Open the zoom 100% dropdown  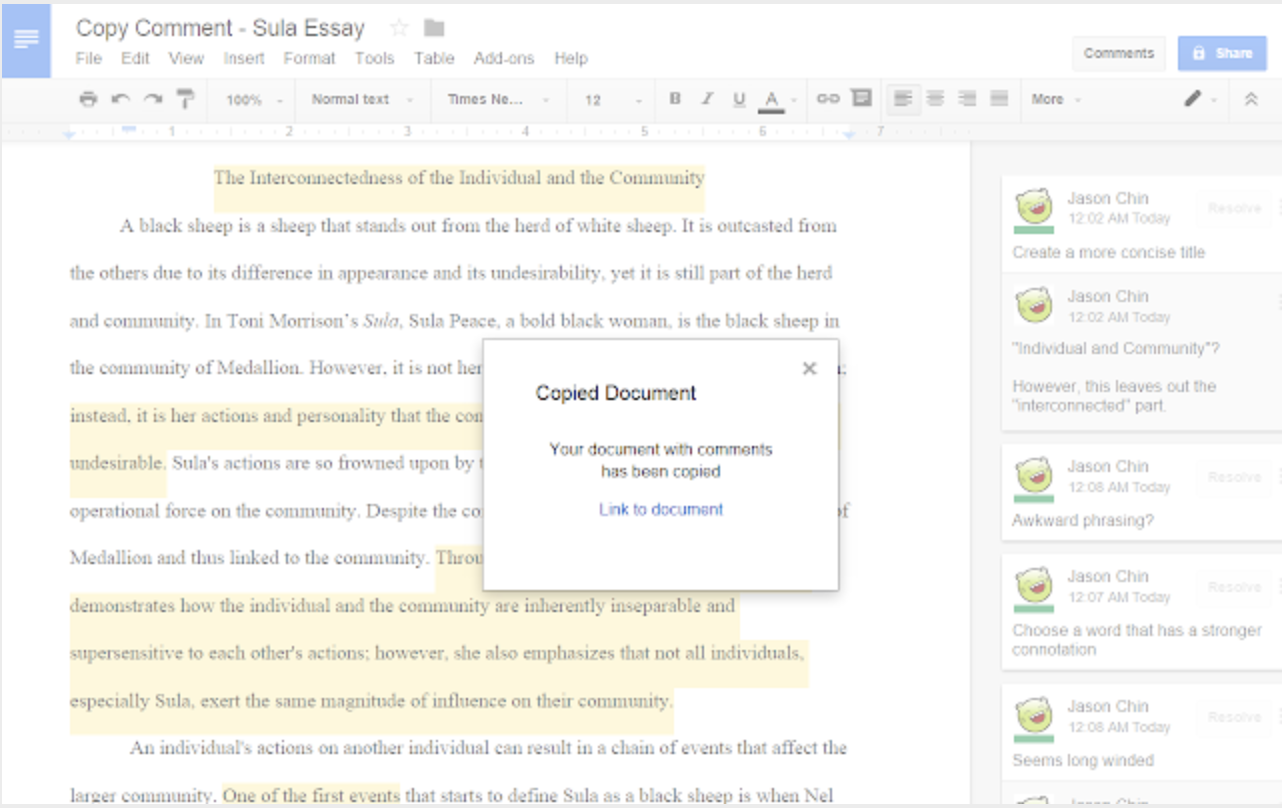tap(253, 100)
